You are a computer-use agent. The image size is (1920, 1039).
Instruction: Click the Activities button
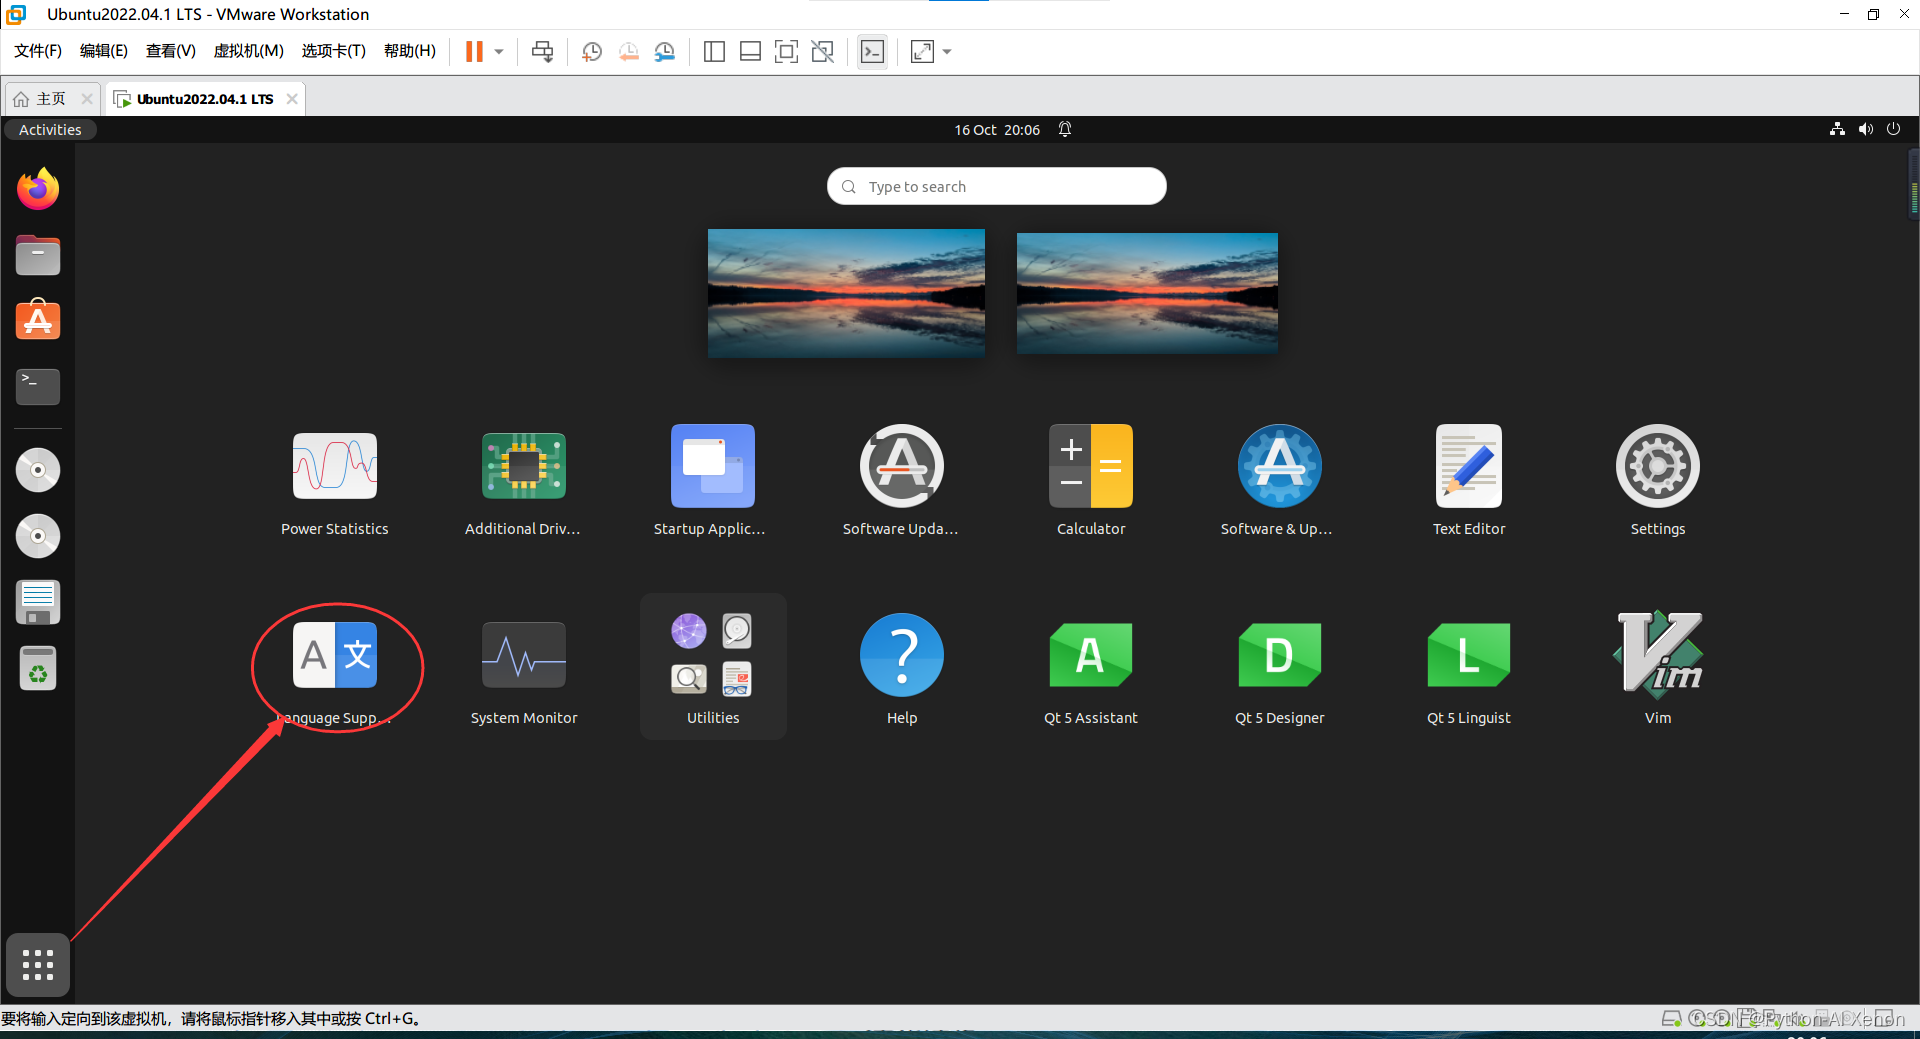50,130
